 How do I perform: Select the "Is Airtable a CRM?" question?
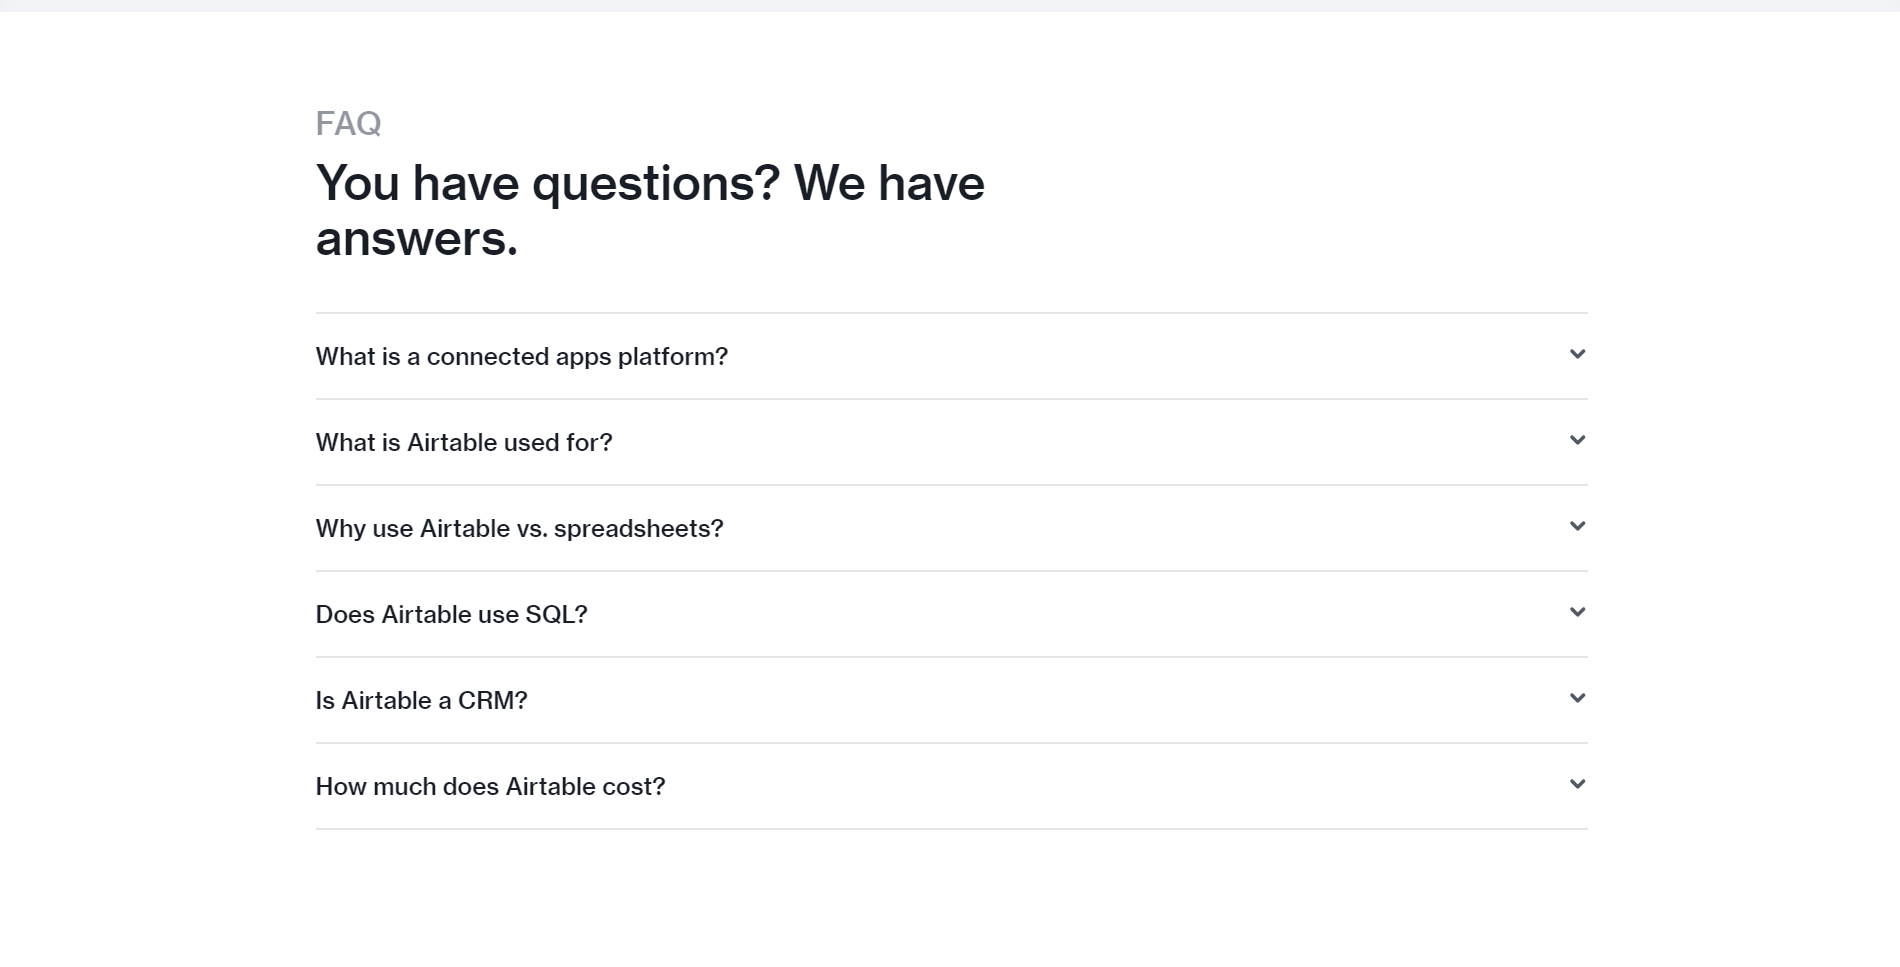(421, 700)
